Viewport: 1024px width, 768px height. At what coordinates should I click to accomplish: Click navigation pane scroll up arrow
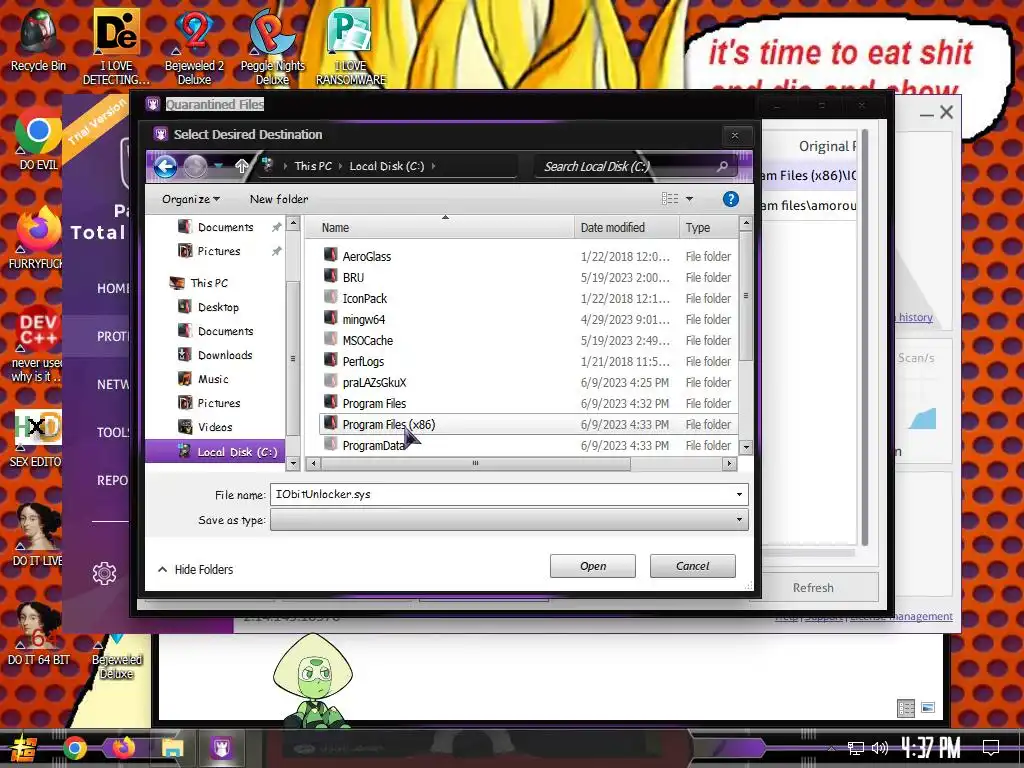click(x=293, y=223)
